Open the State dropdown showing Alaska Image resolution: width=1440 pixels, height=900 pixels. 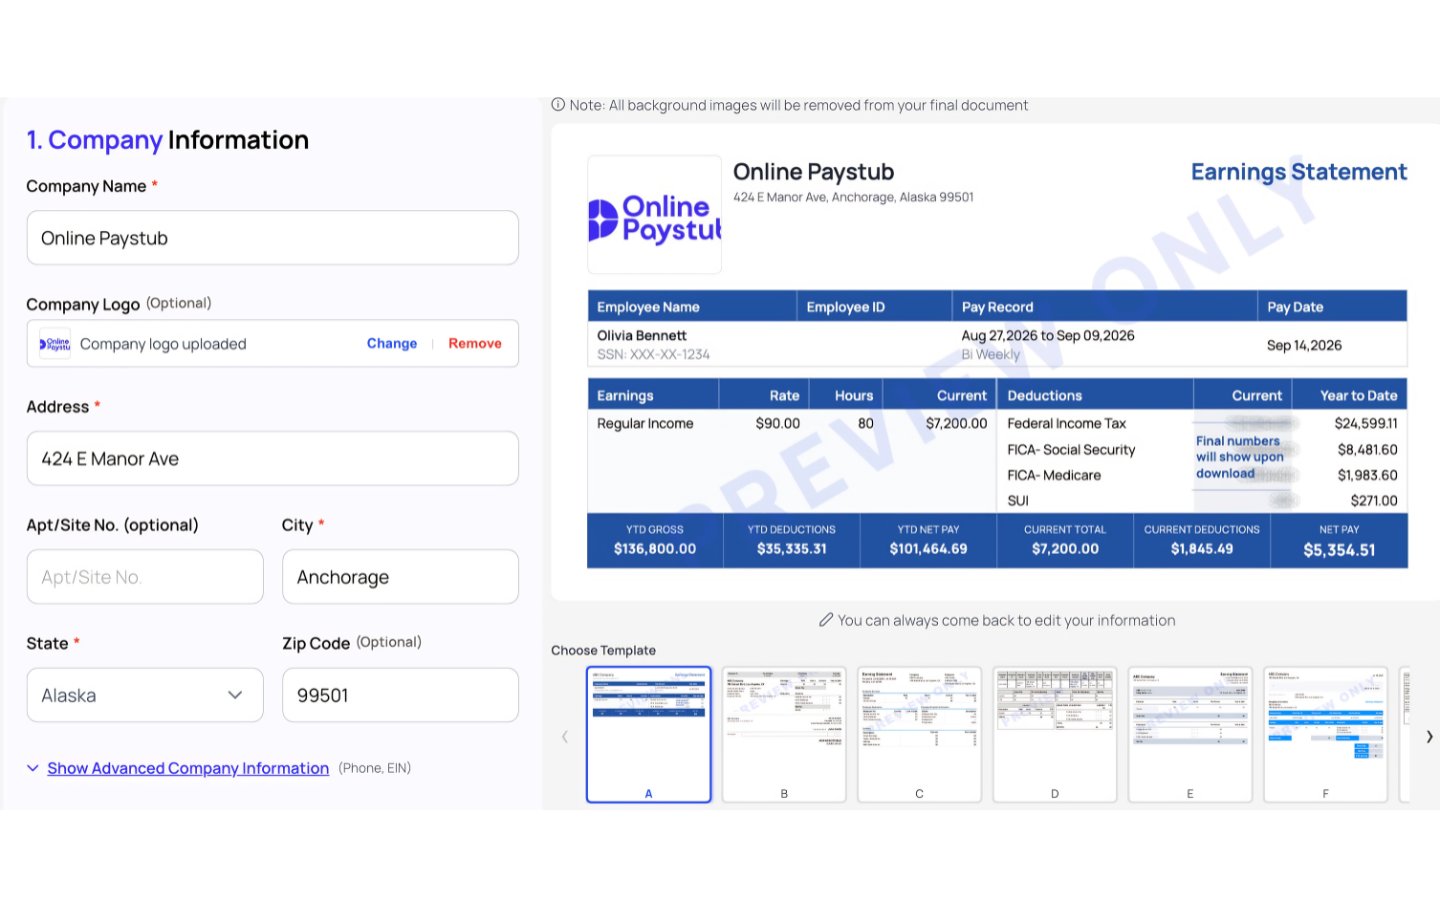click(145, 695)
